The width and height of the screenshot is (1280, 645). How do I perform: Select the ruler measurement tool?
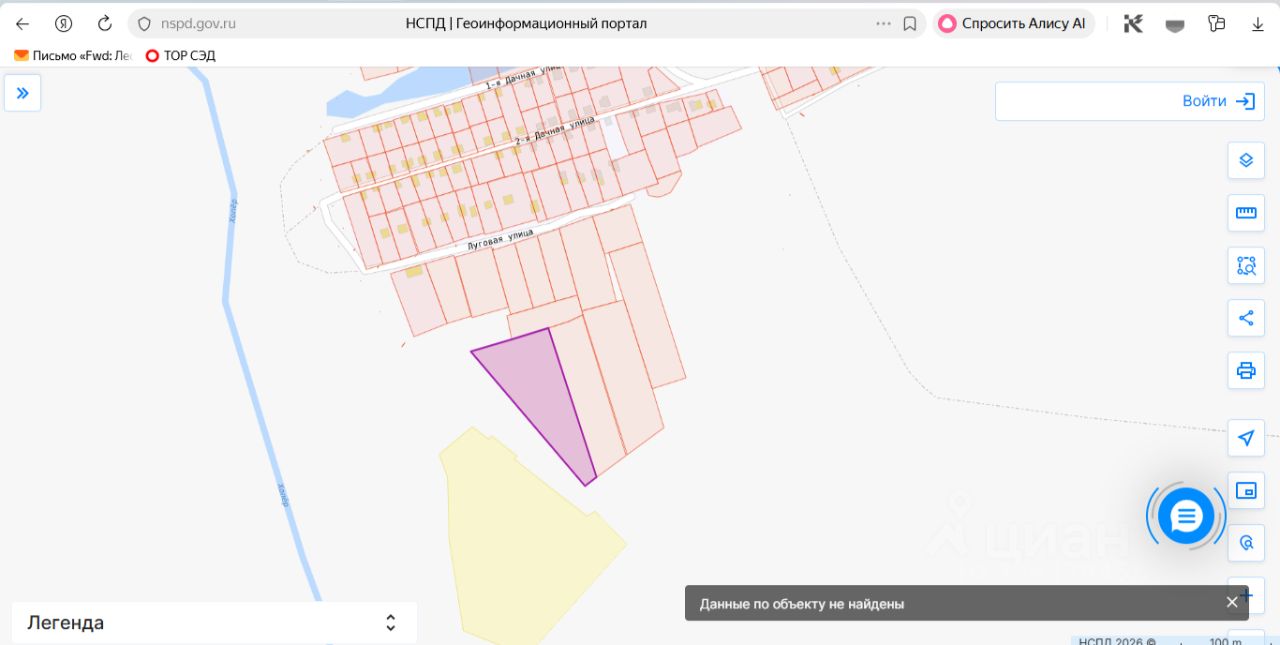[x=1246, y=212]
